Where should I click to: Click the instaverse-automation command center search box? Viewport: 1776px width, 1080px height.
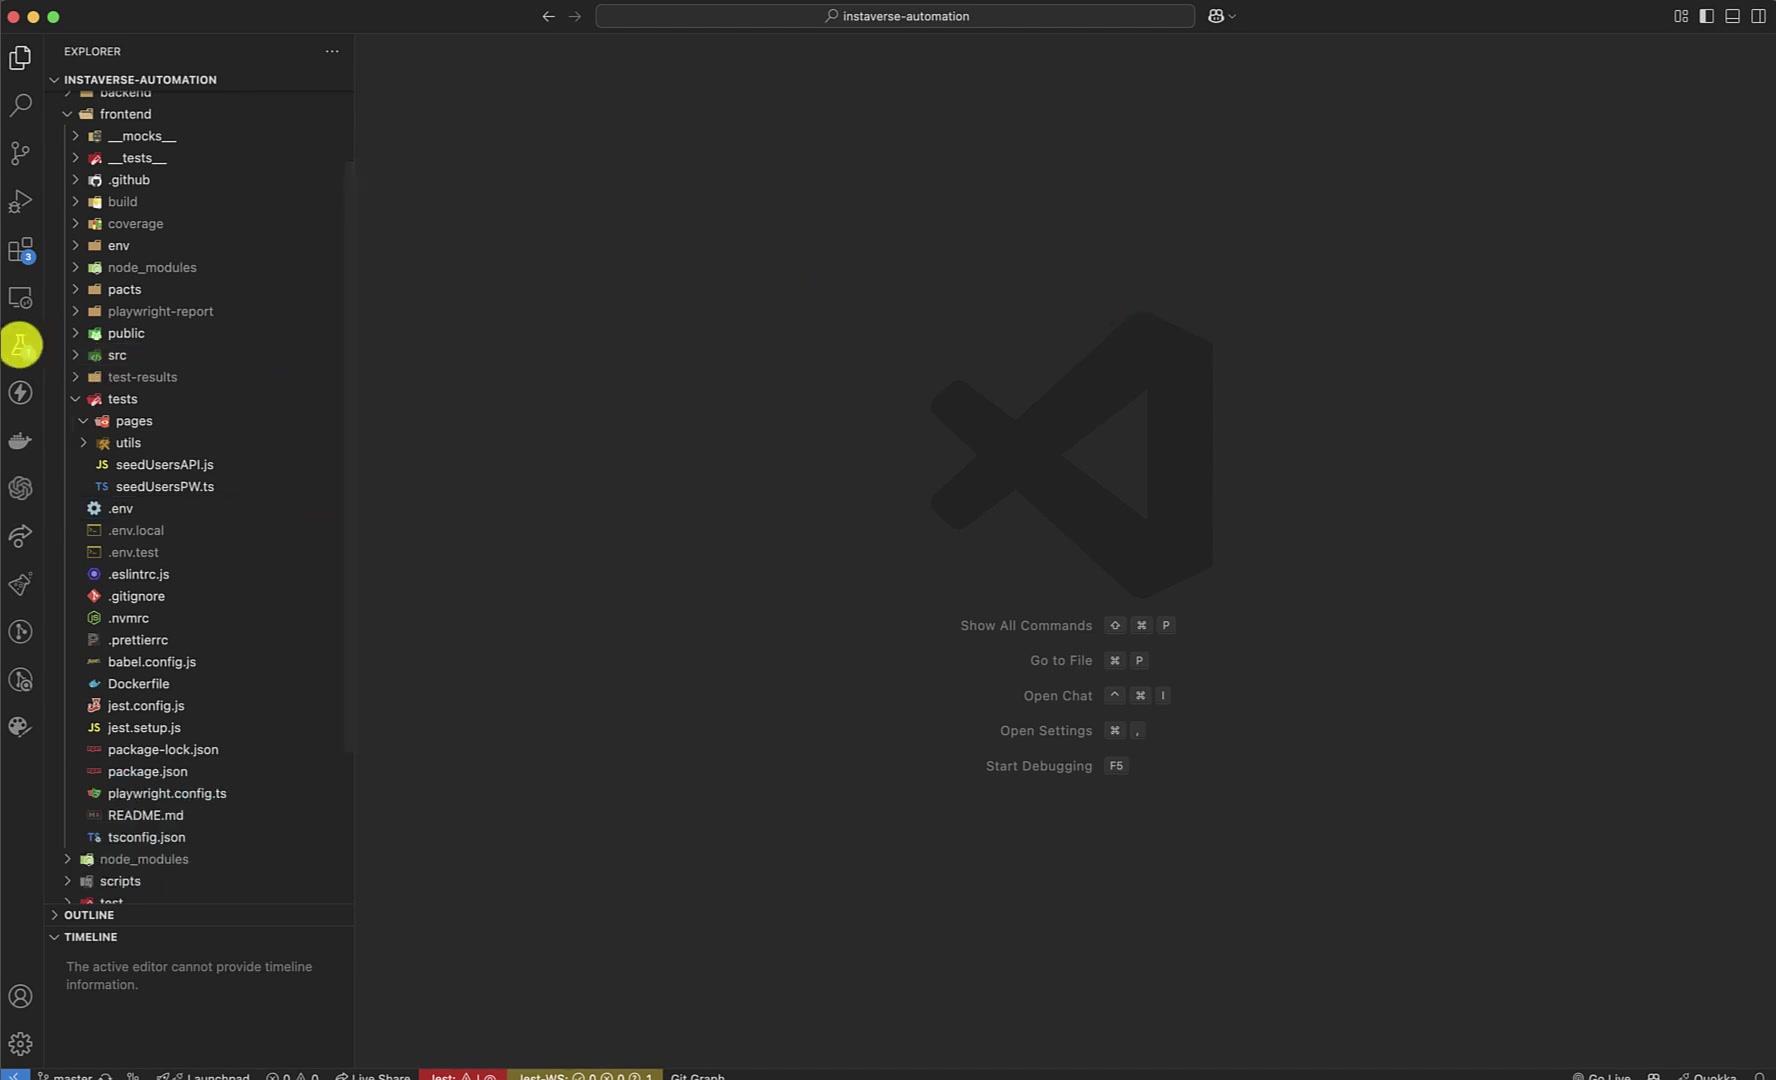[x=895, y=16]
